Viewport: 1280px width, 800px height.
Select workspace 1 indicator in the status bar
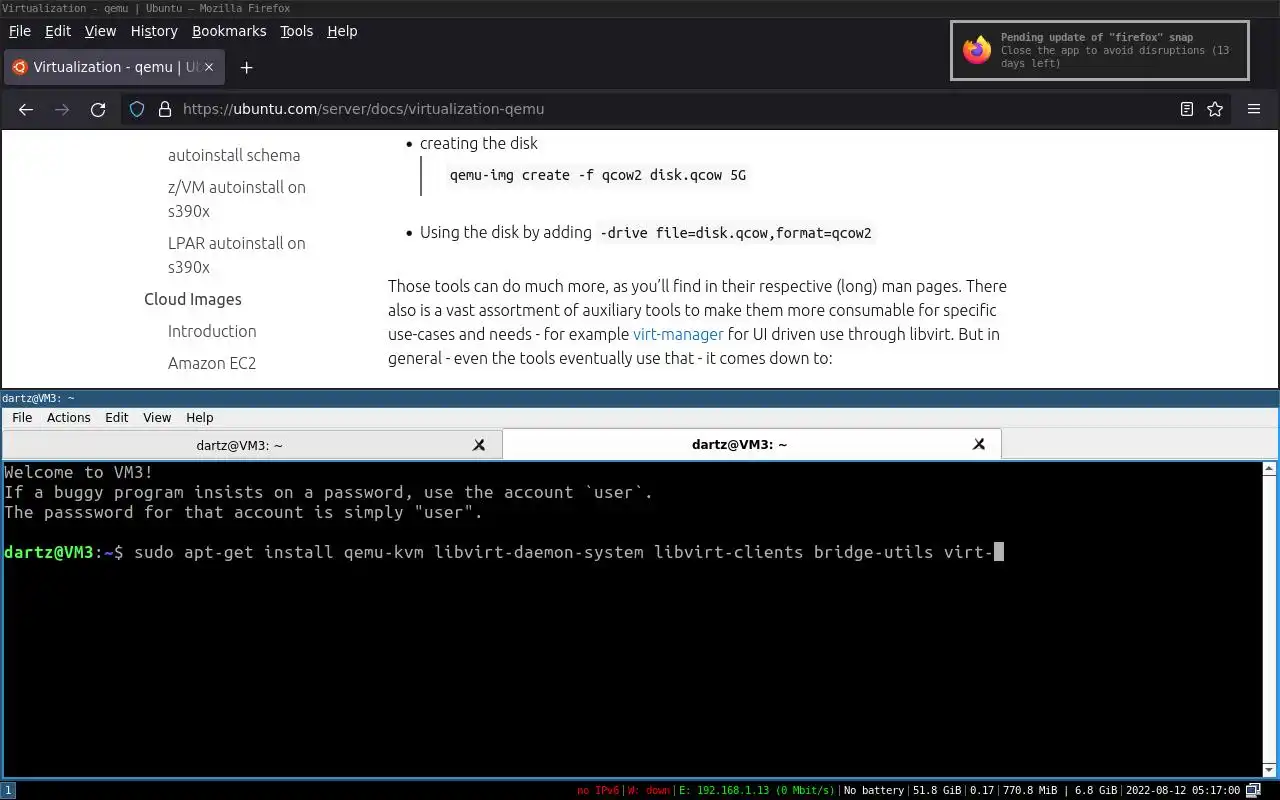(x=8, y=790)
